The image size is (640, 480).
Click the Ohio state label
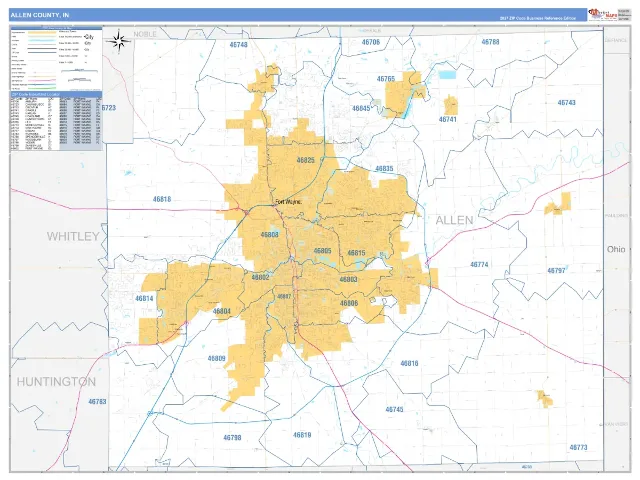616,249
